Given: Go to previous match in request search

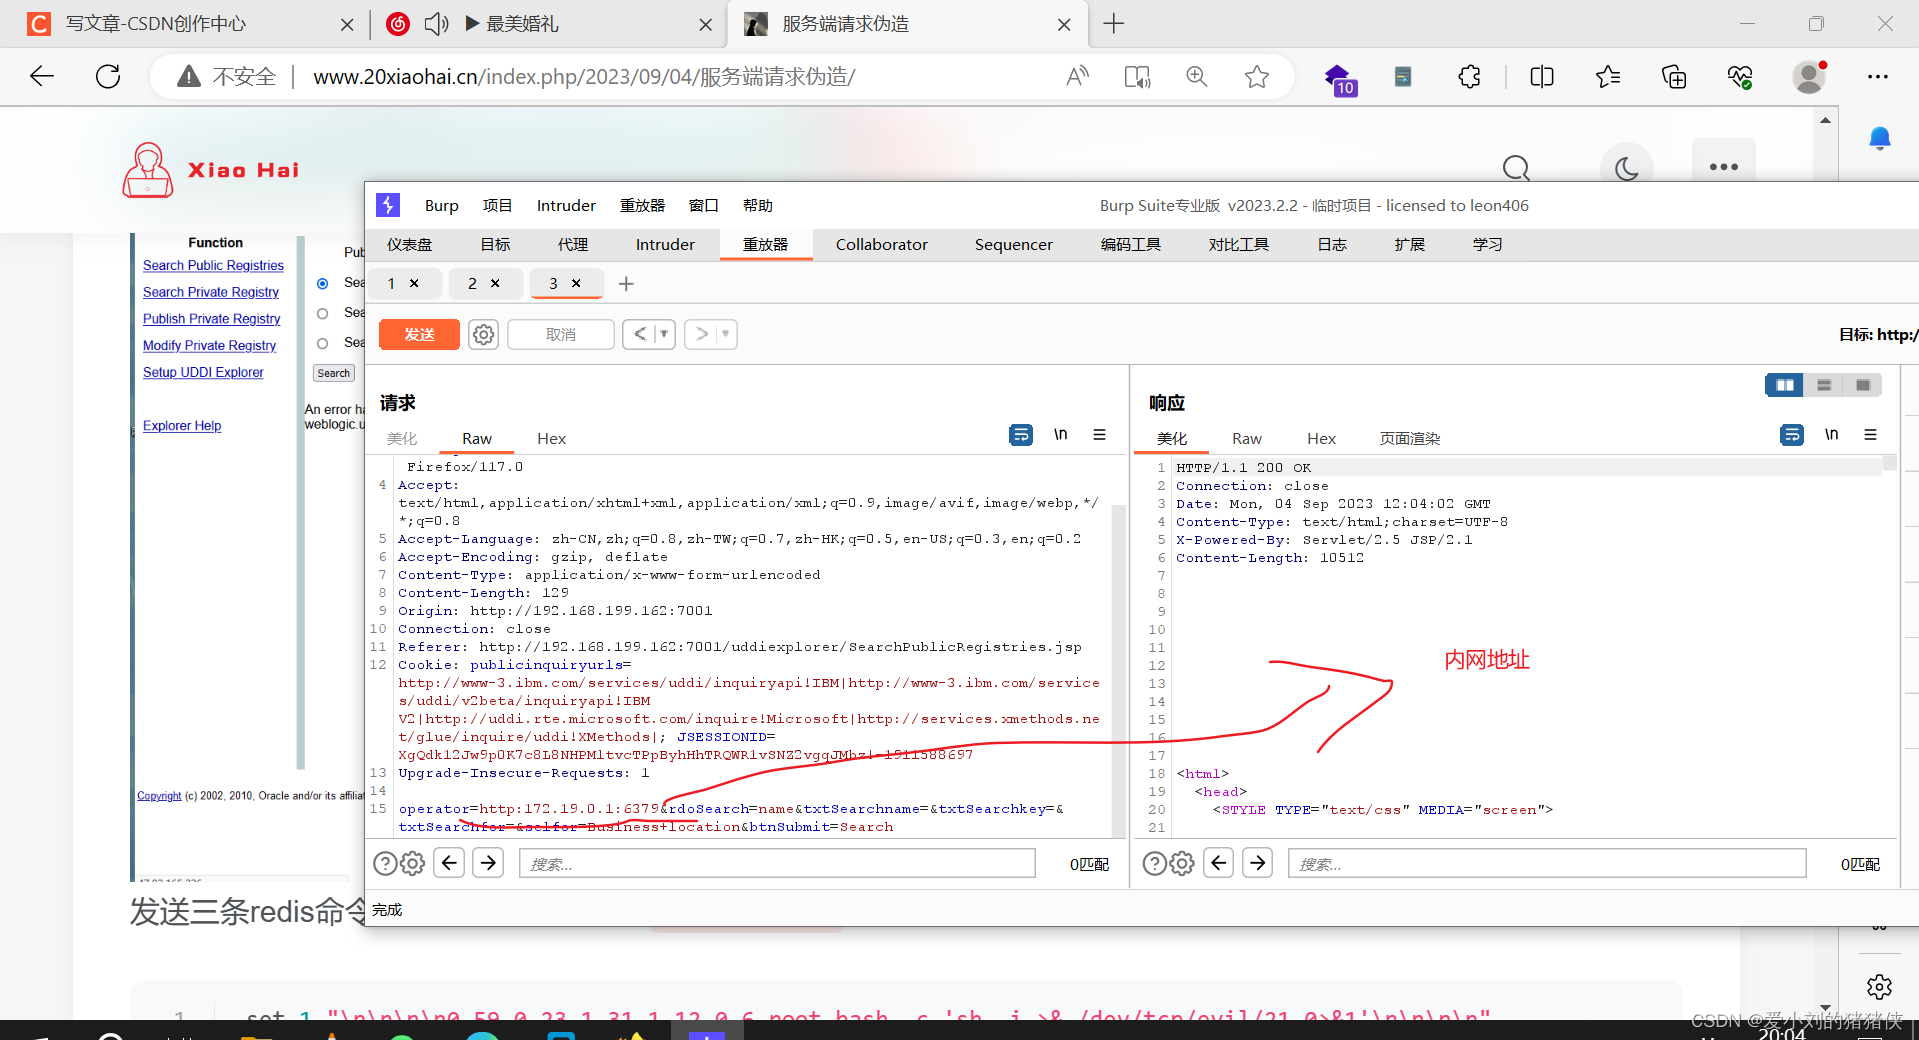Looking at the screenshot, I should pos(450,862).
